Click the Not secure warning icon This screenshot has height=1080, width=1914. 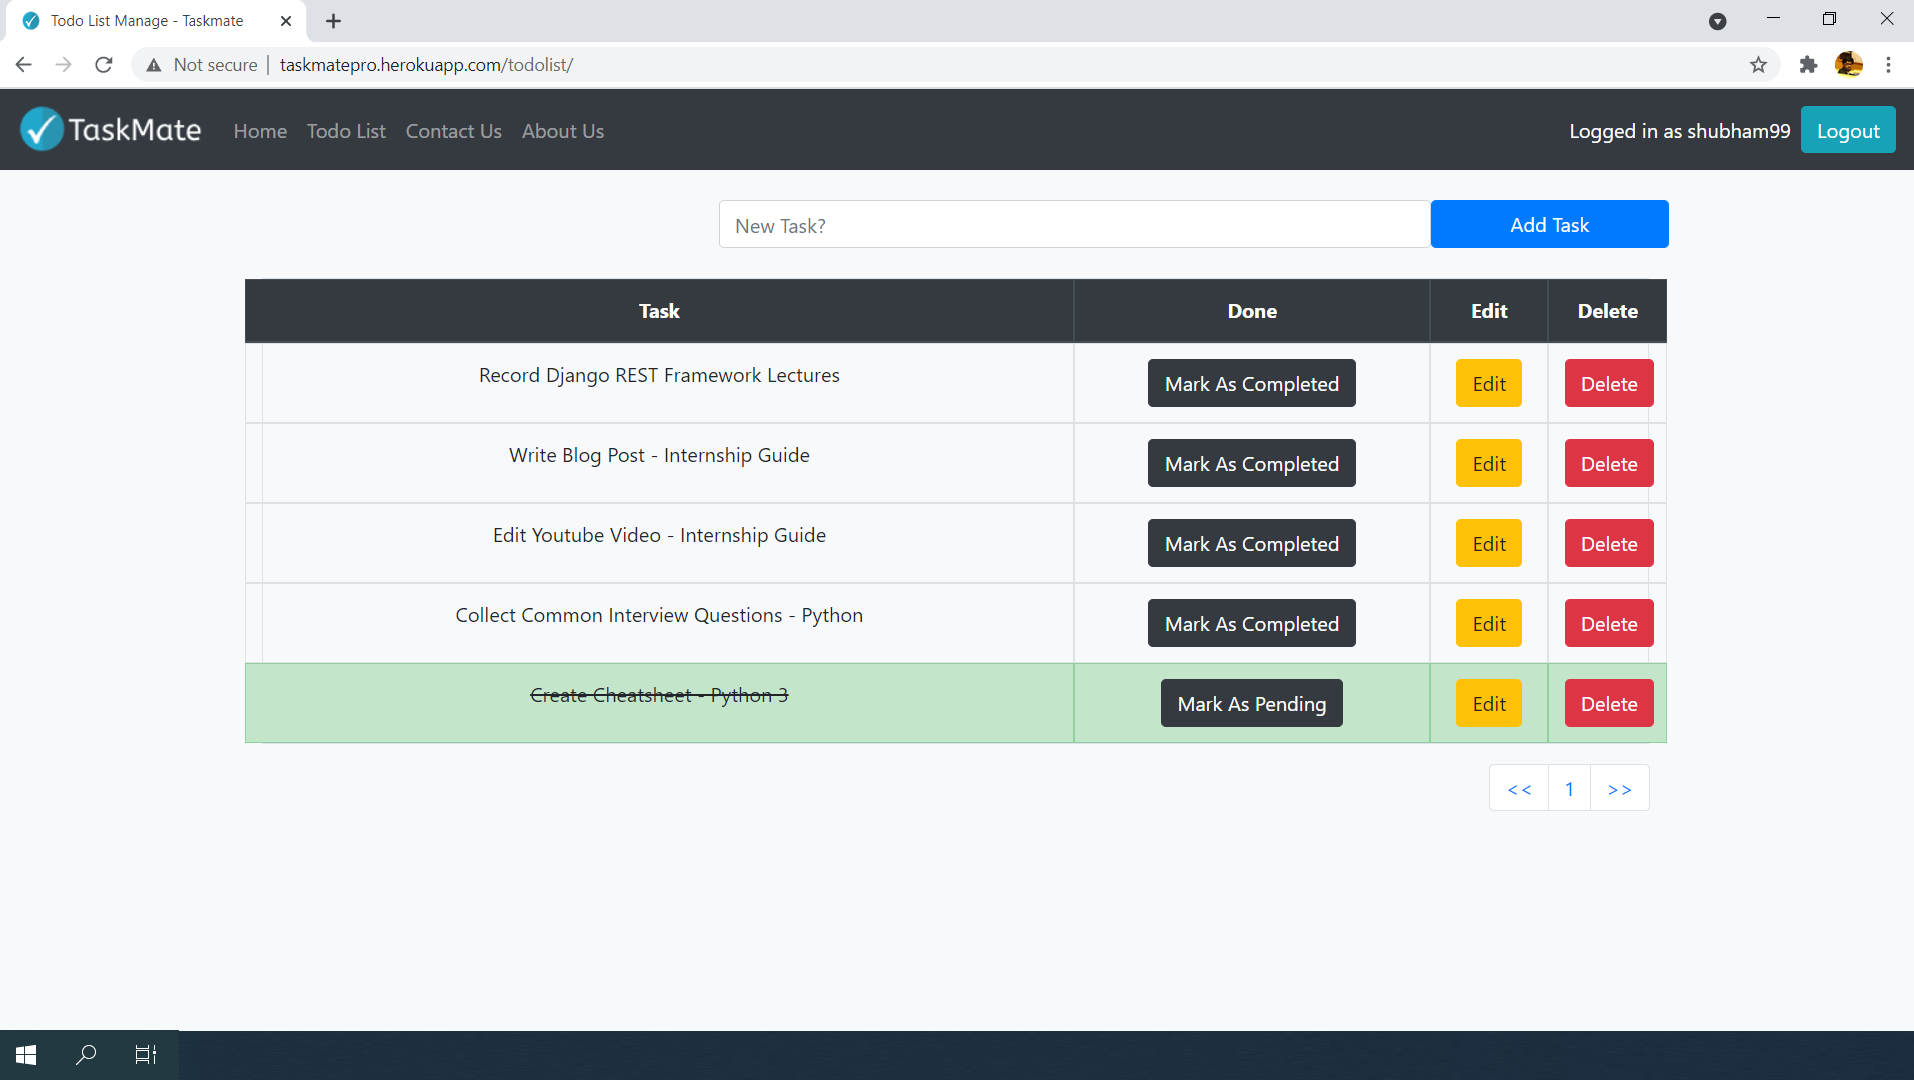[153, 64]
